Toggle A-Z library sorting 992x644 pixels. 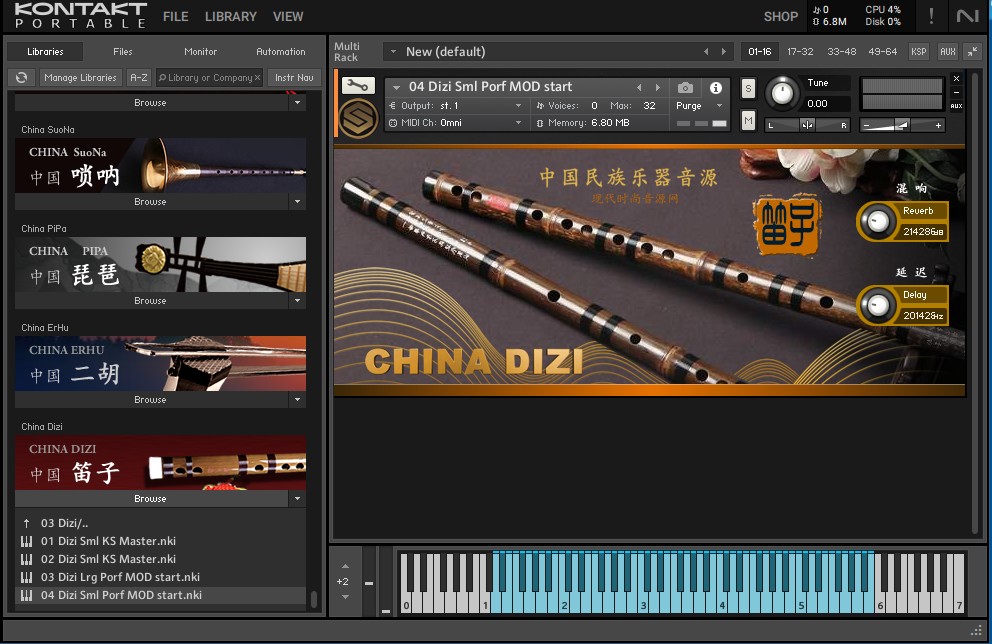(x=139, y=78)
